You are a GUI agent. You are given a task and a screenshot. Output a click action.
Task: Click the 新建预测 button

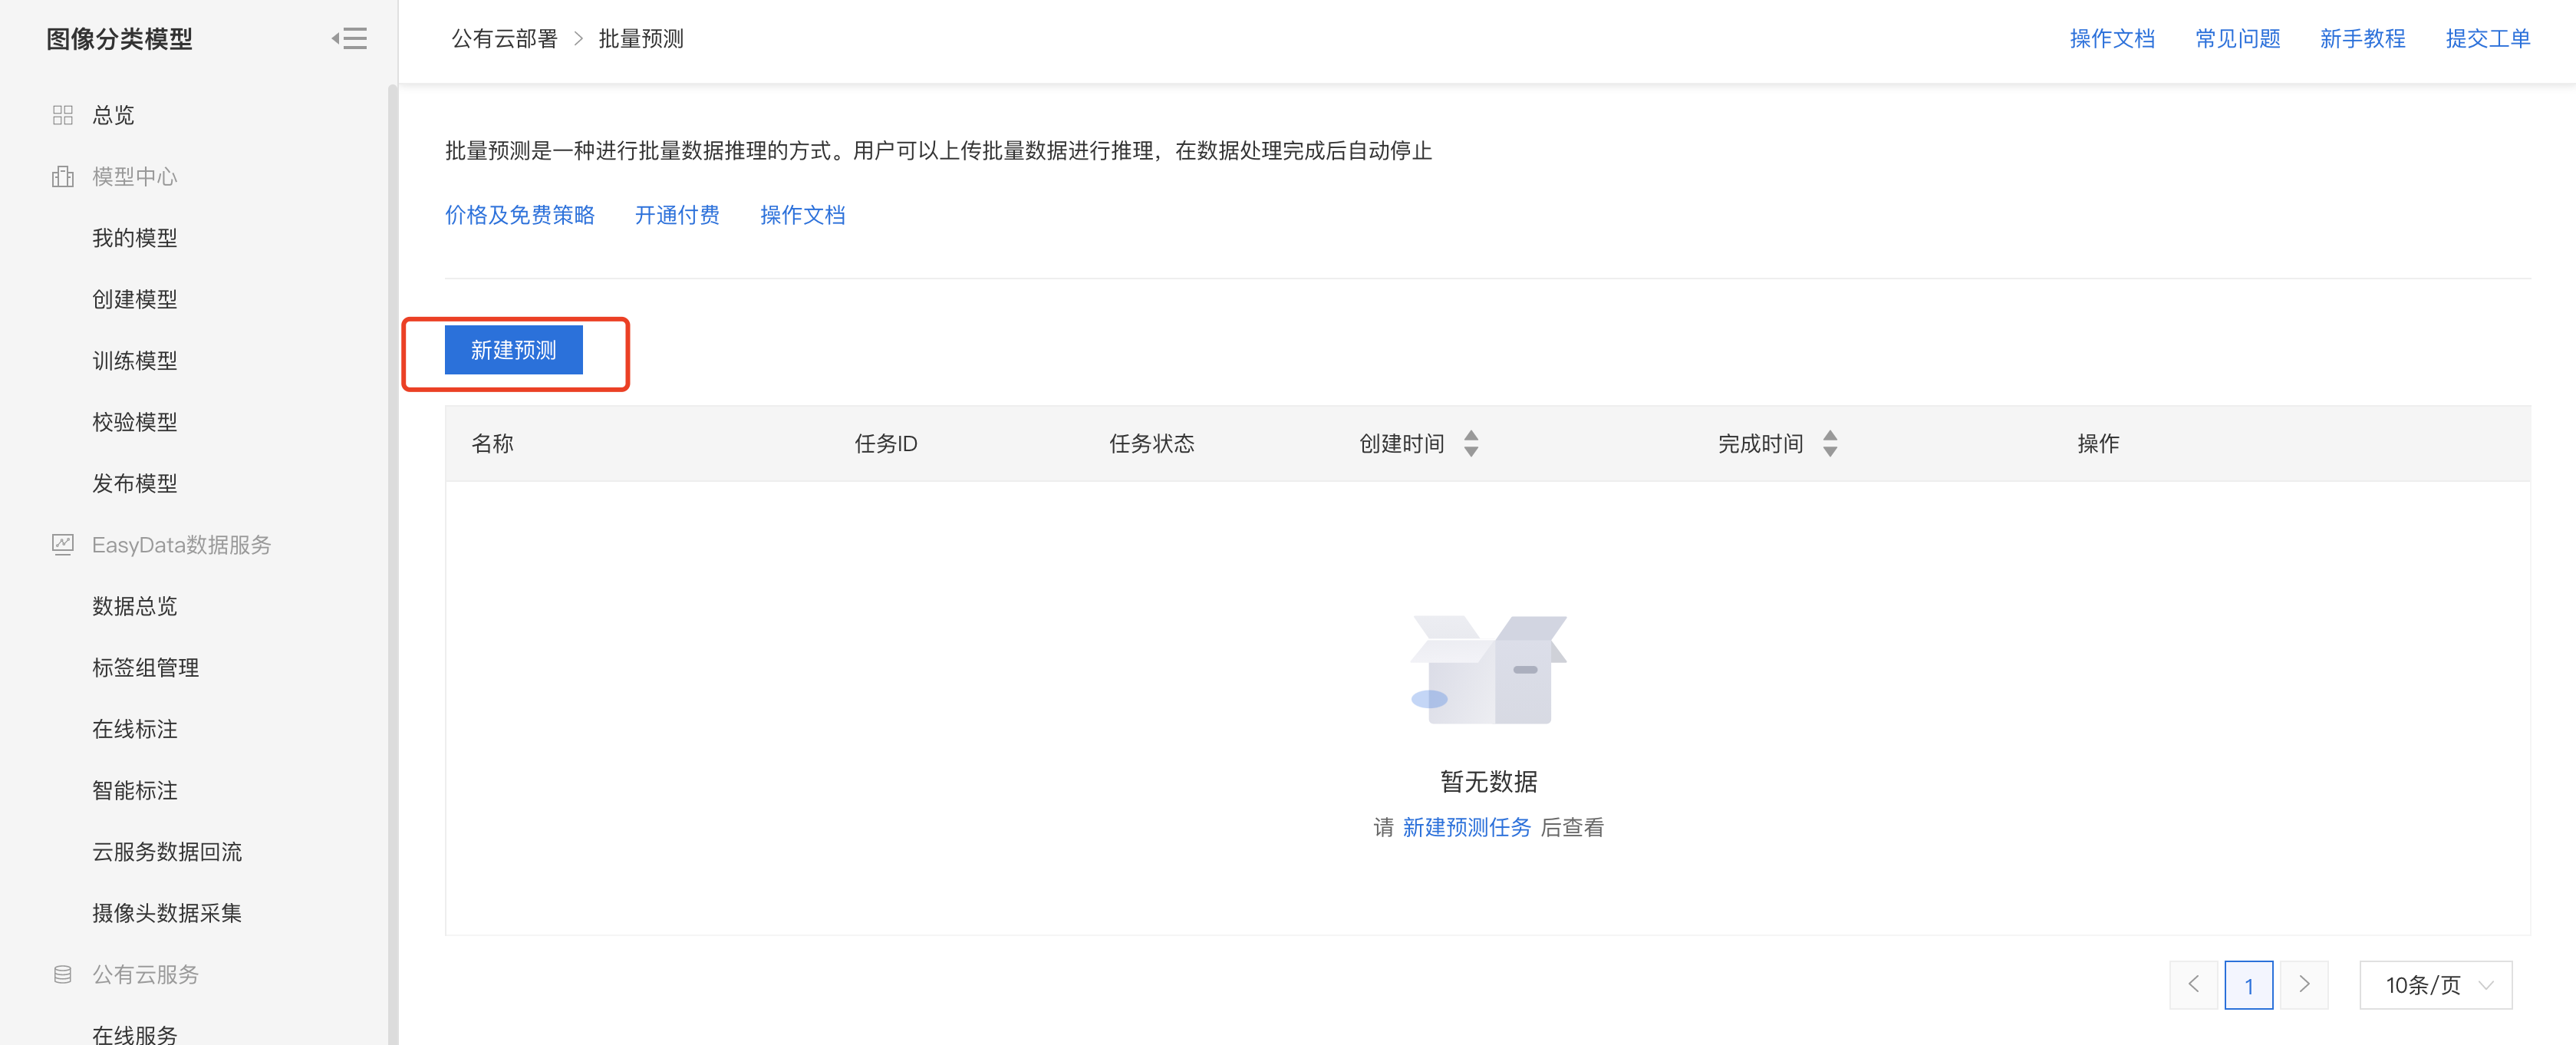tap(513, 350)
